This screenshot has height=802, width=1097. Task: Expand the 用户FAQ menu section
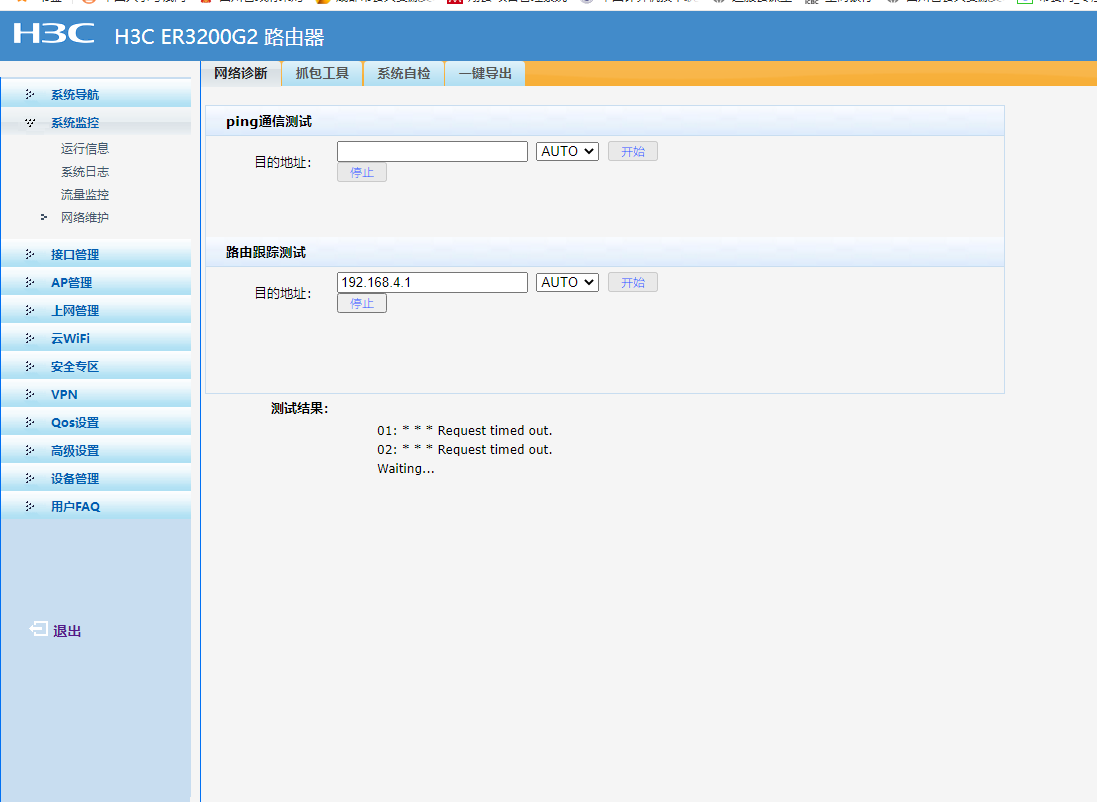click(x=96, y=506)
